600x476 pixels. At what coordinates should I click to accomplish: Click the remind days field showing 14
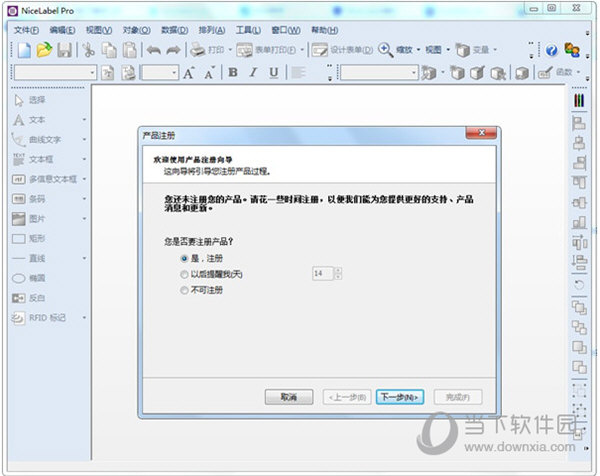(323, 274)
